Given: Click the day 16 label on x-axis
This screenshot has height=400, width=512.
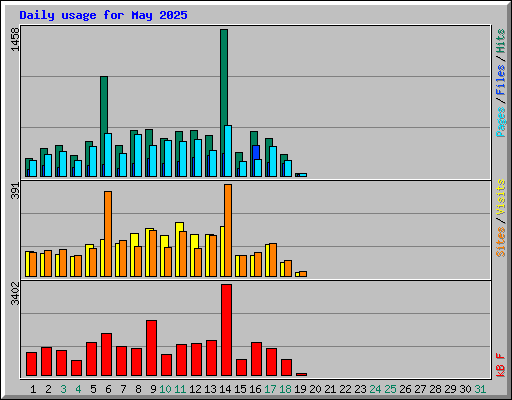Looking at the screenshot, I should point(255,389).
